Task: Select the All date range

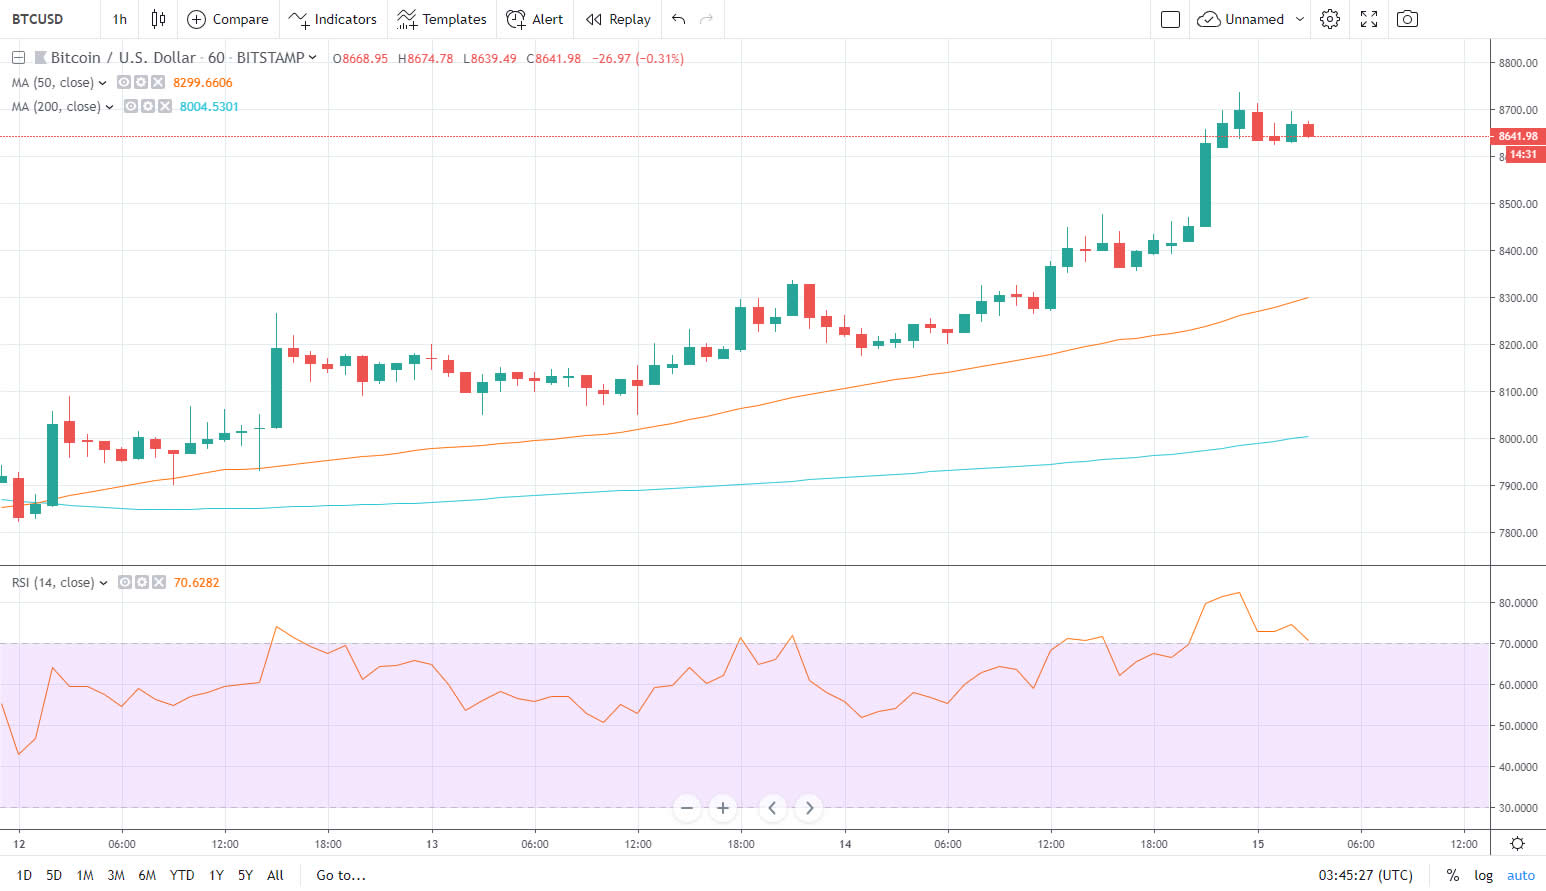Action: (275, 875)
